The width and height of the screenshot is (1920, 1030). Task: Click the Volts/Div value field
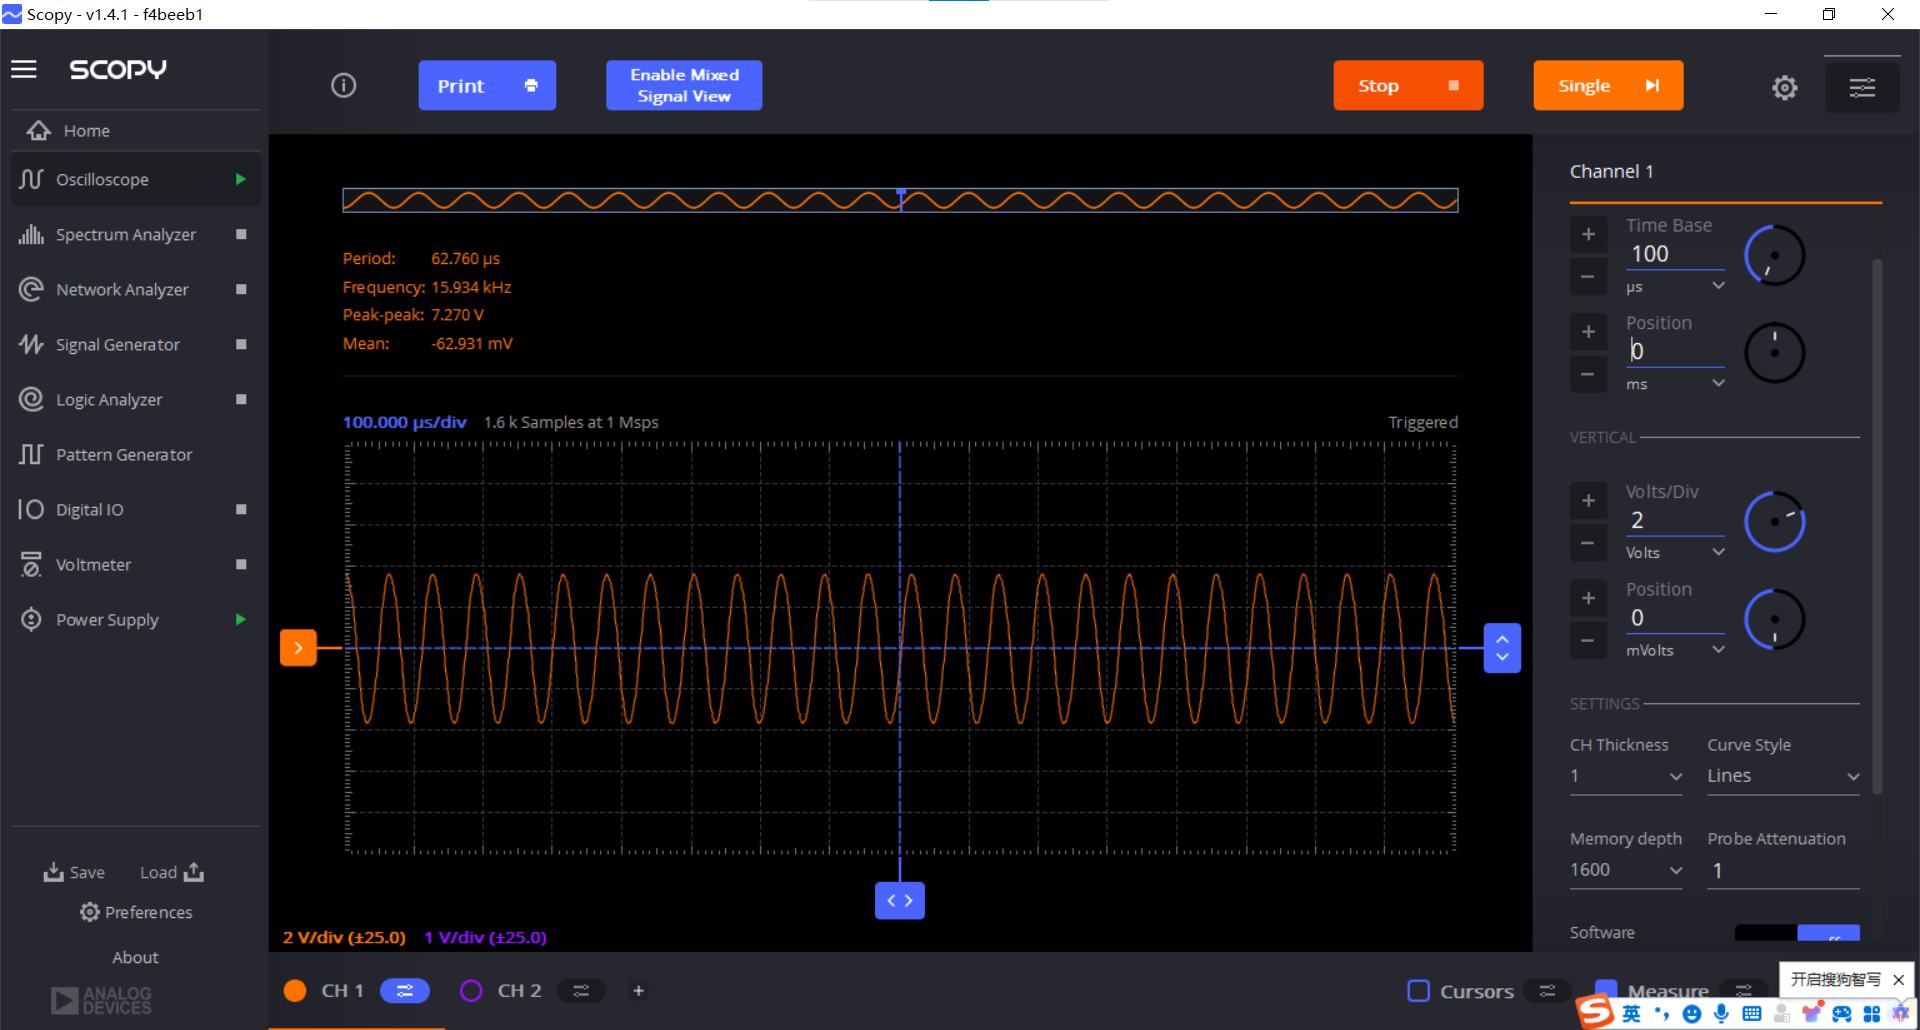[1675, 520]
